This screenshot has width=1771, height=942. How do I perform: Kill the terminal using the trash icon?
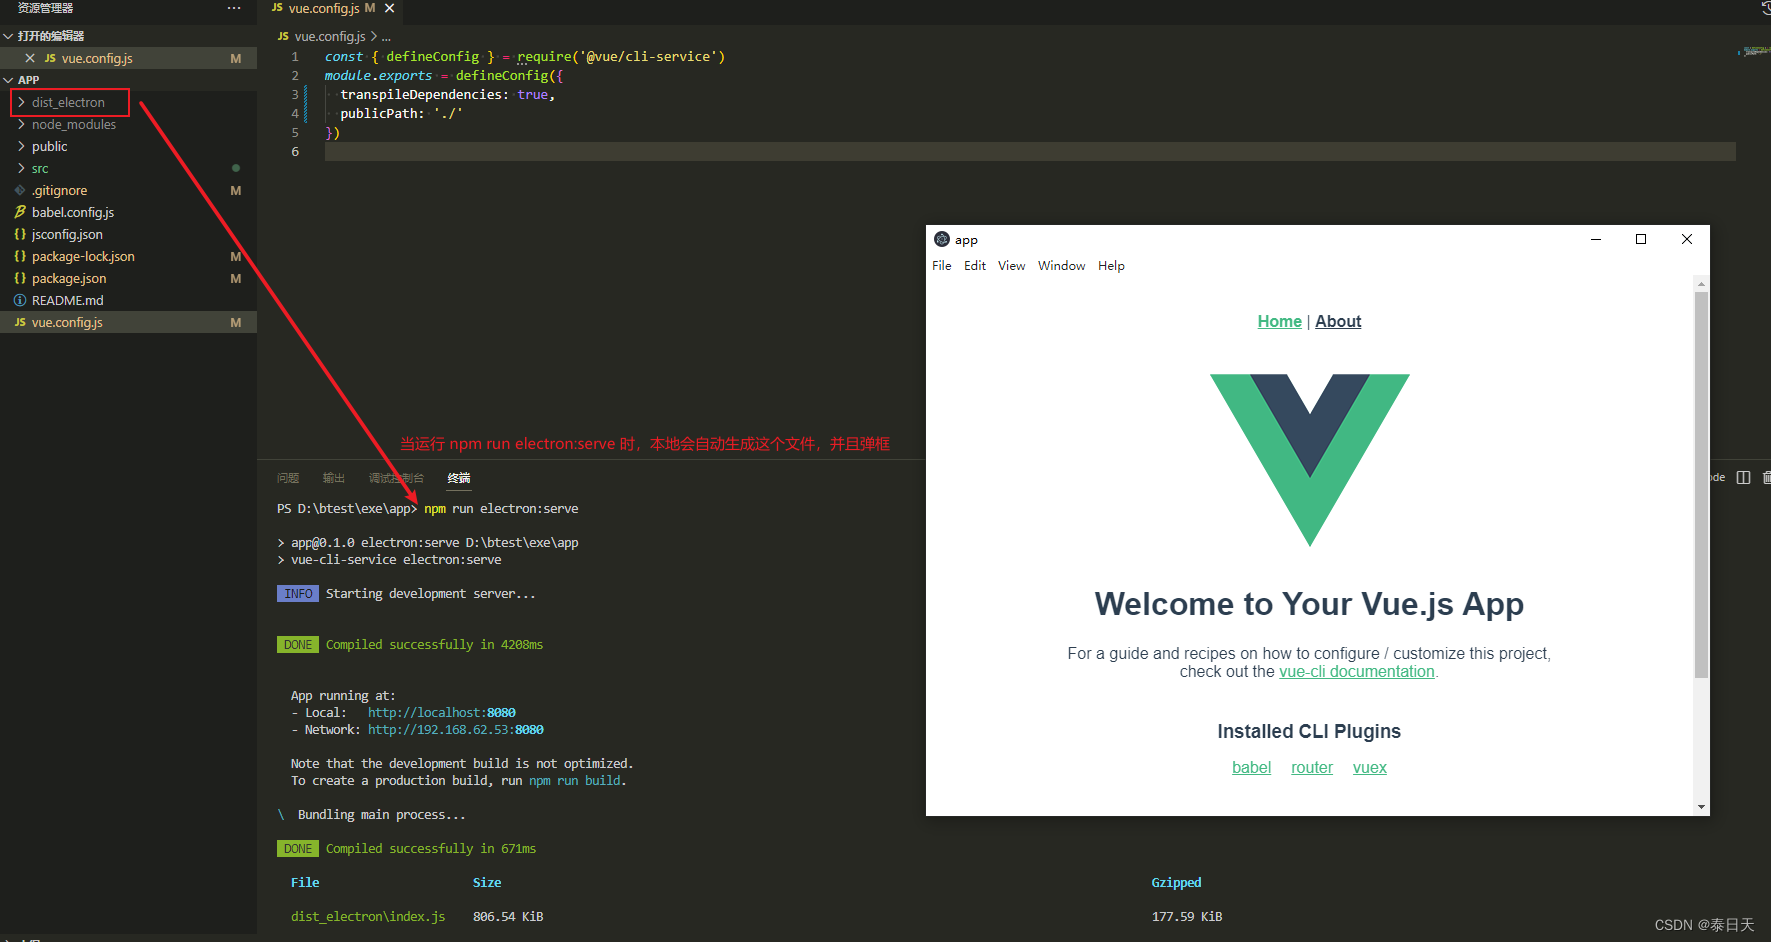pos(1766,478)
